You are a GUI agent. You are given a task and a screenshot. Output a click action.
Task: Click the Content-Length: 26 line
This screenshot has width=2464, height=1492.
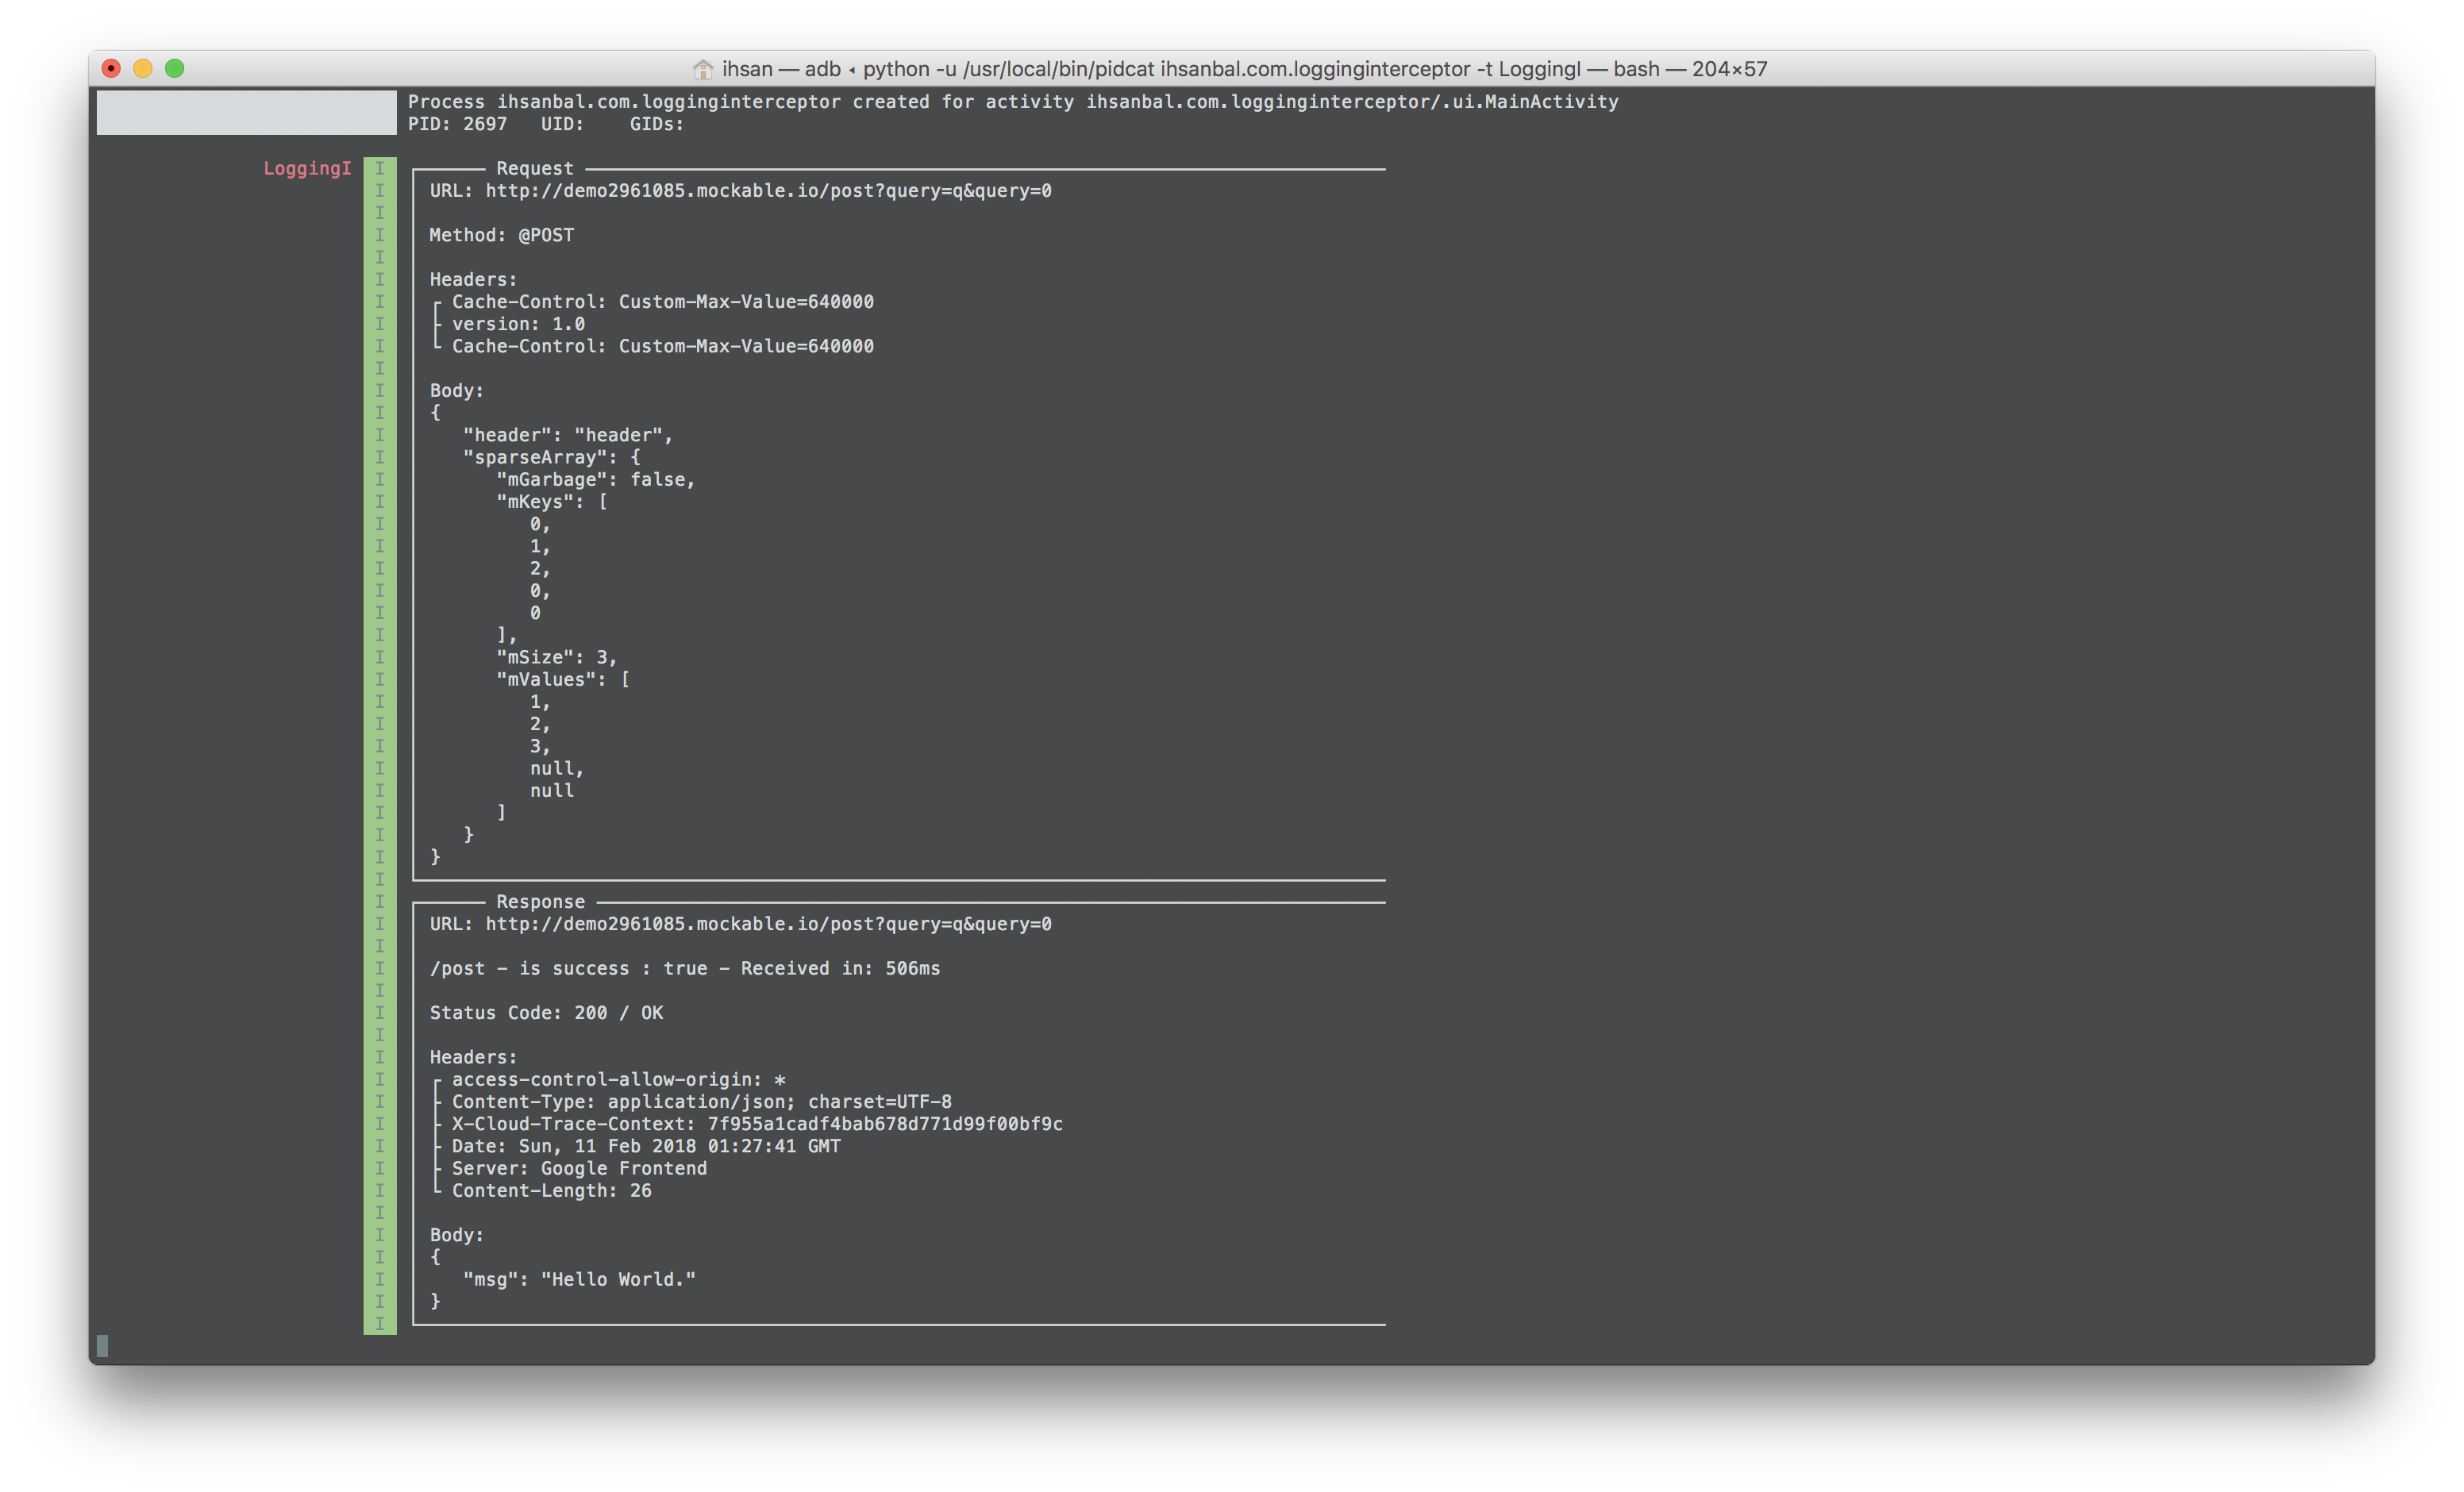[x=551, y=1191]
